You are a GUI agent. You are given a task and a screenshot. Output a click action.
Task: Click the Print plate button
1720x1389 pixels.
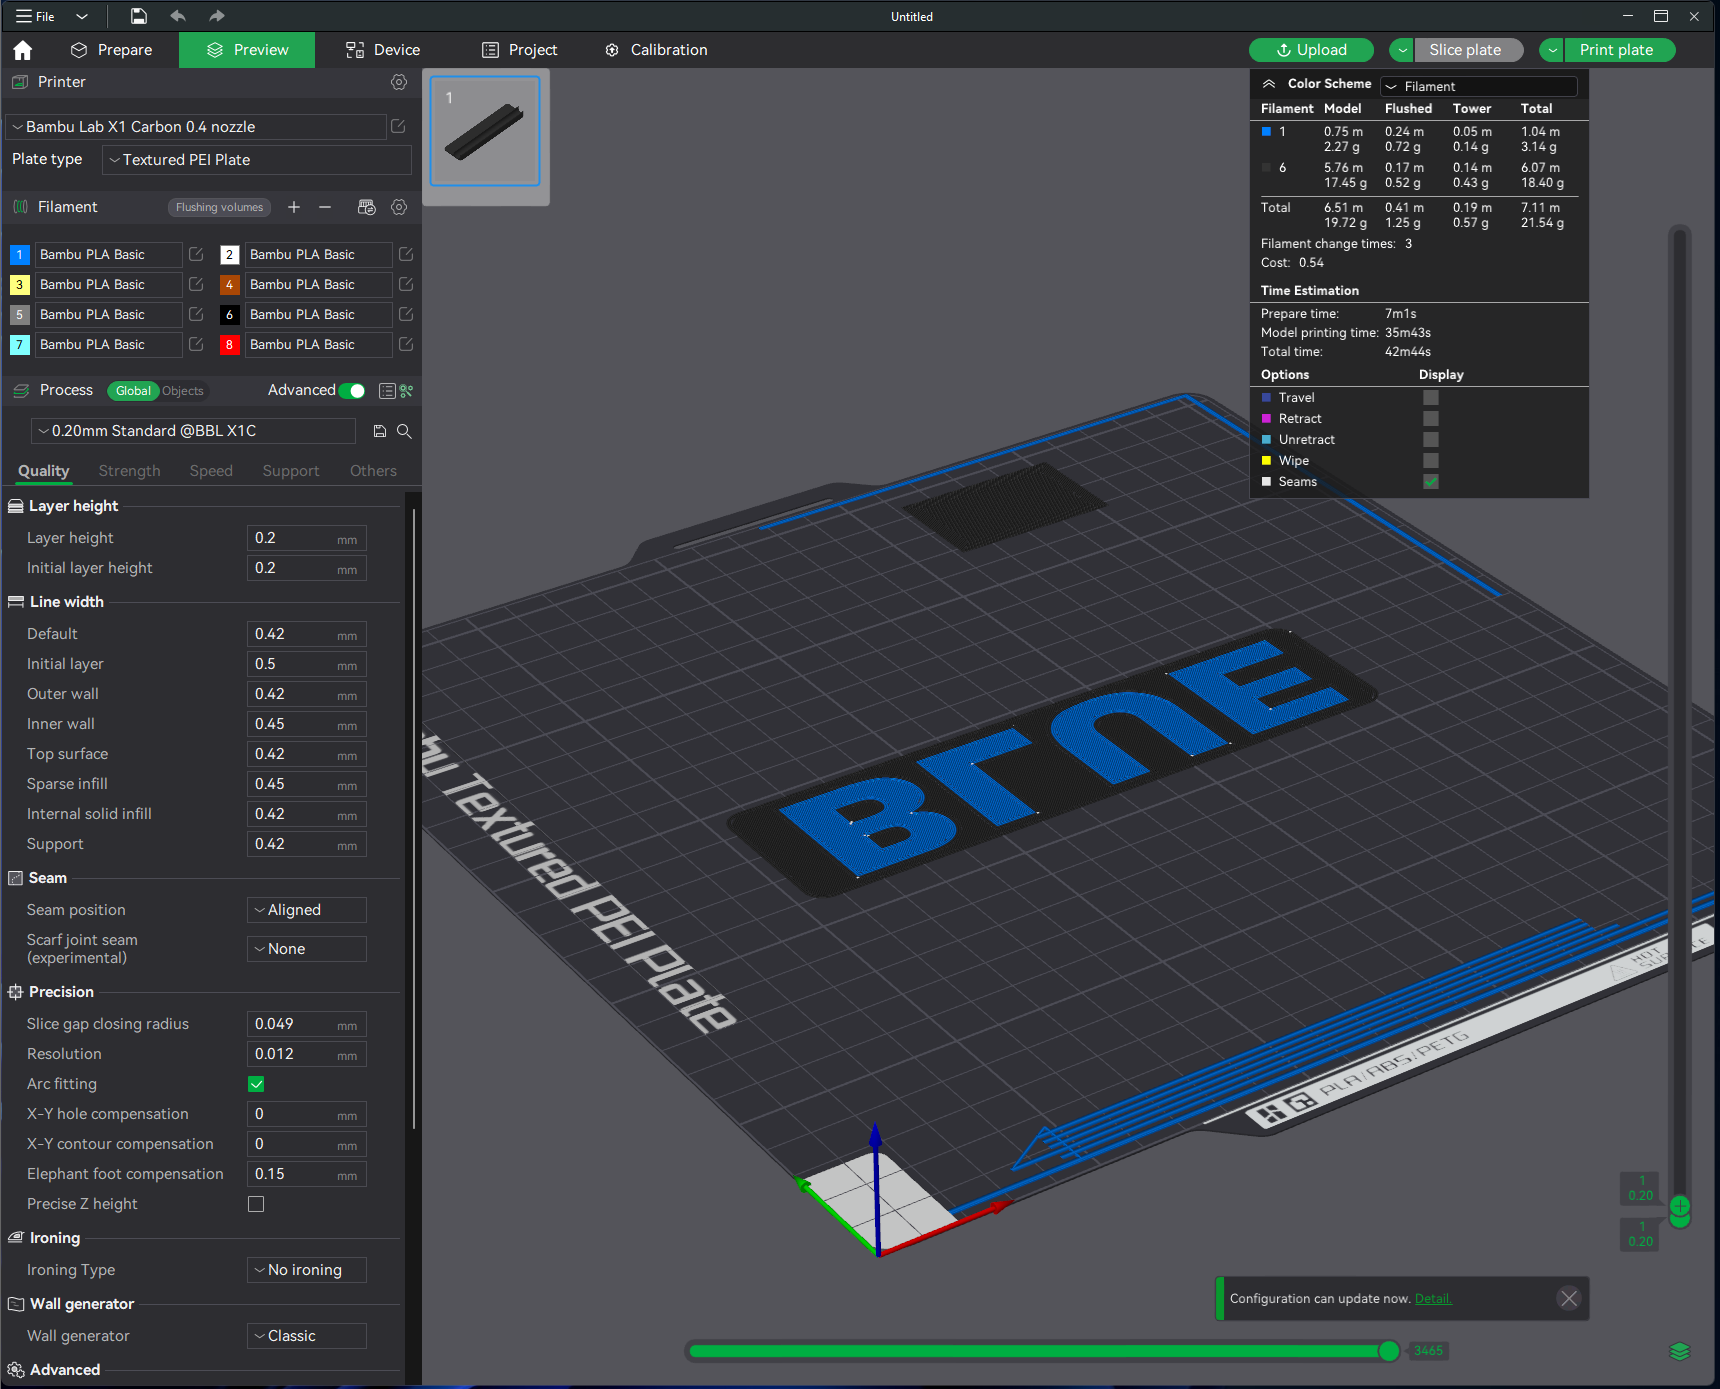pos(1617,50)
